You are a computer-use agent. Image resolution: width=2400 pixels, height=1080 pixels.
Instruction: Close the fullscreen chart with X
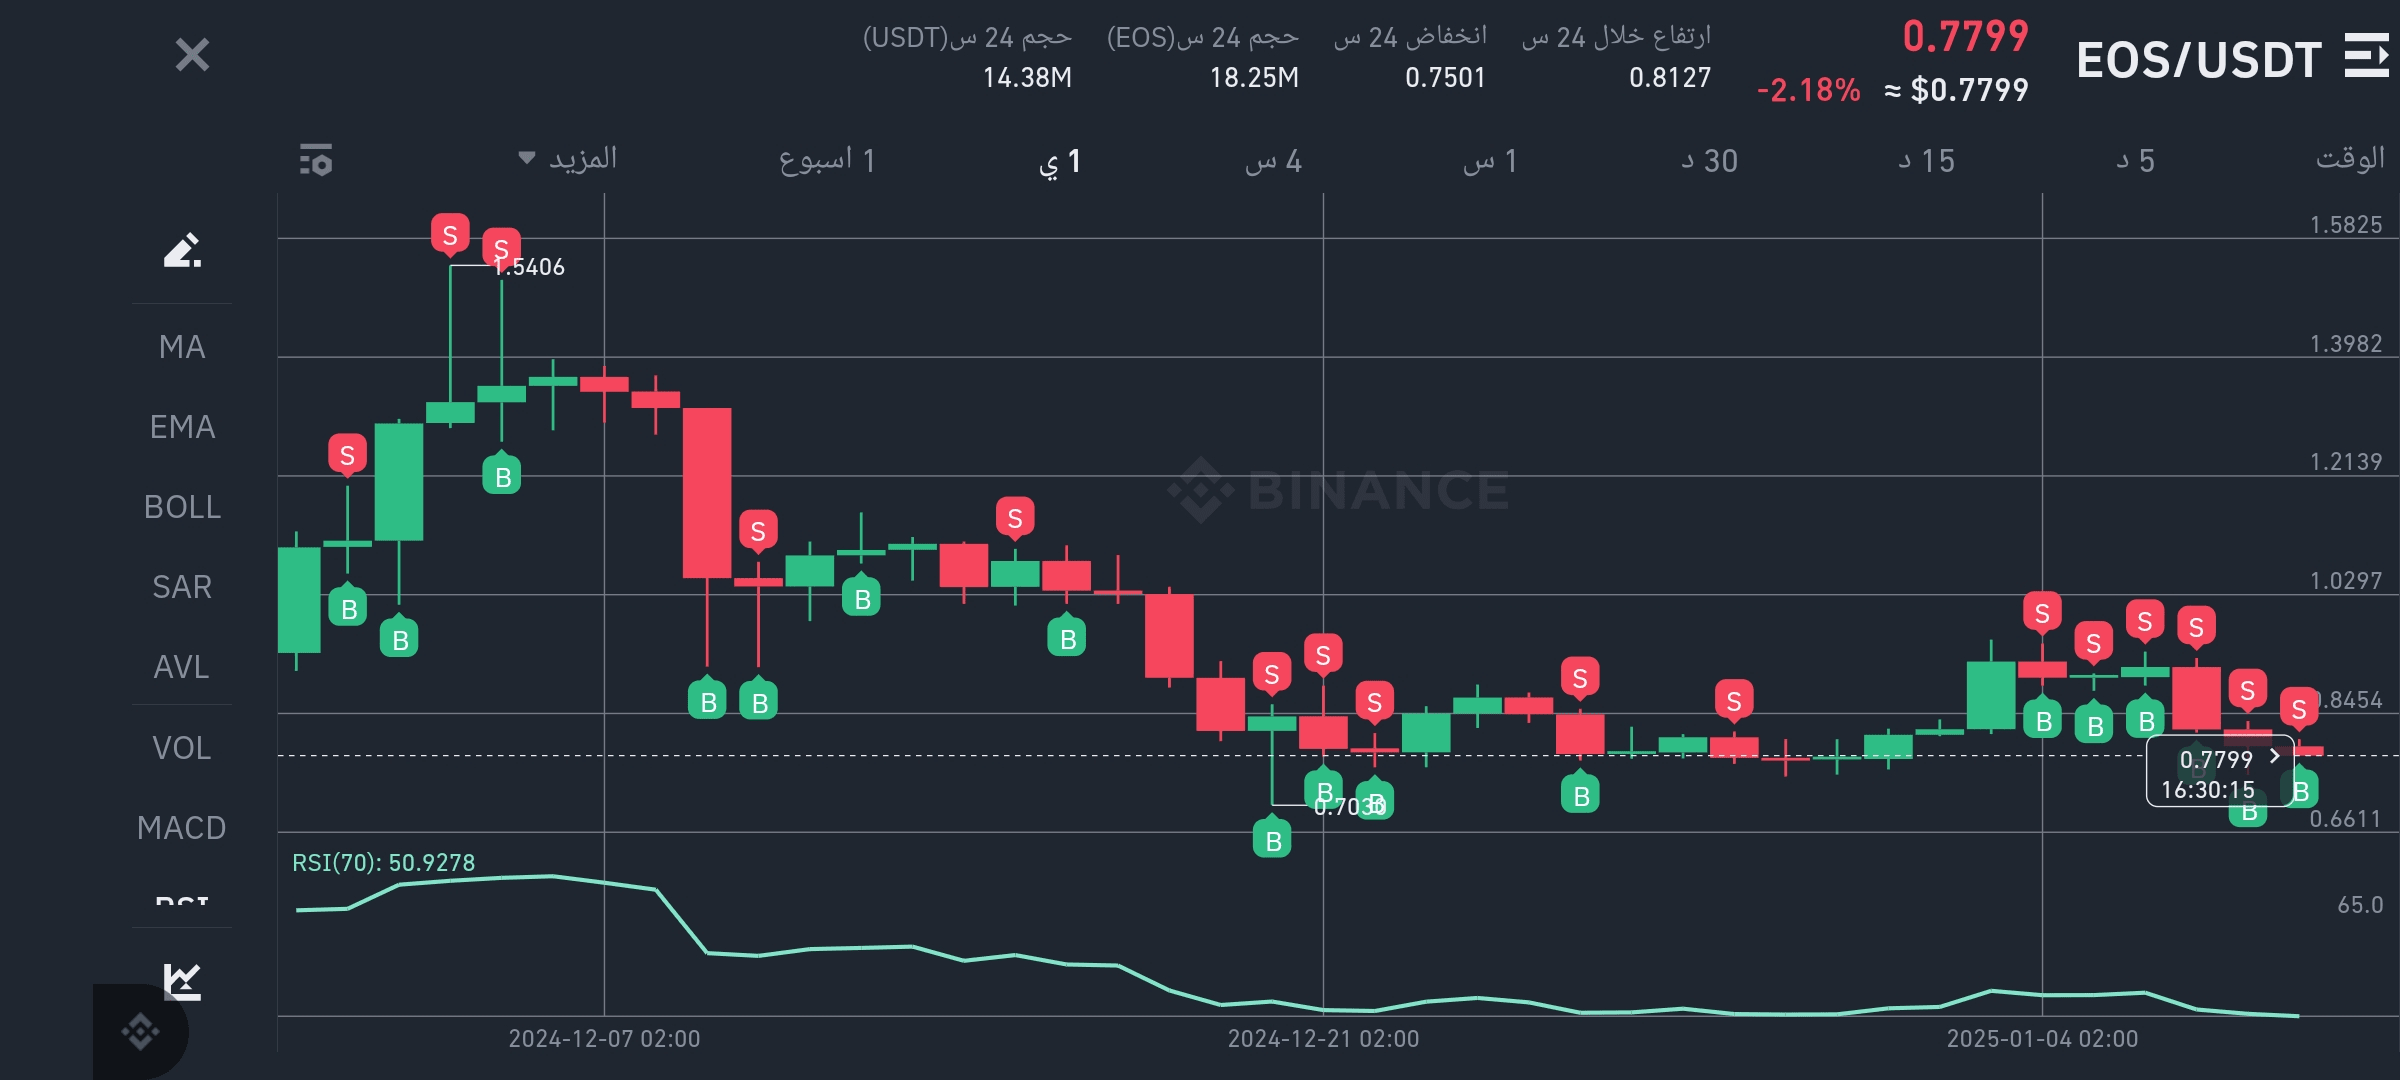[192, 55]
